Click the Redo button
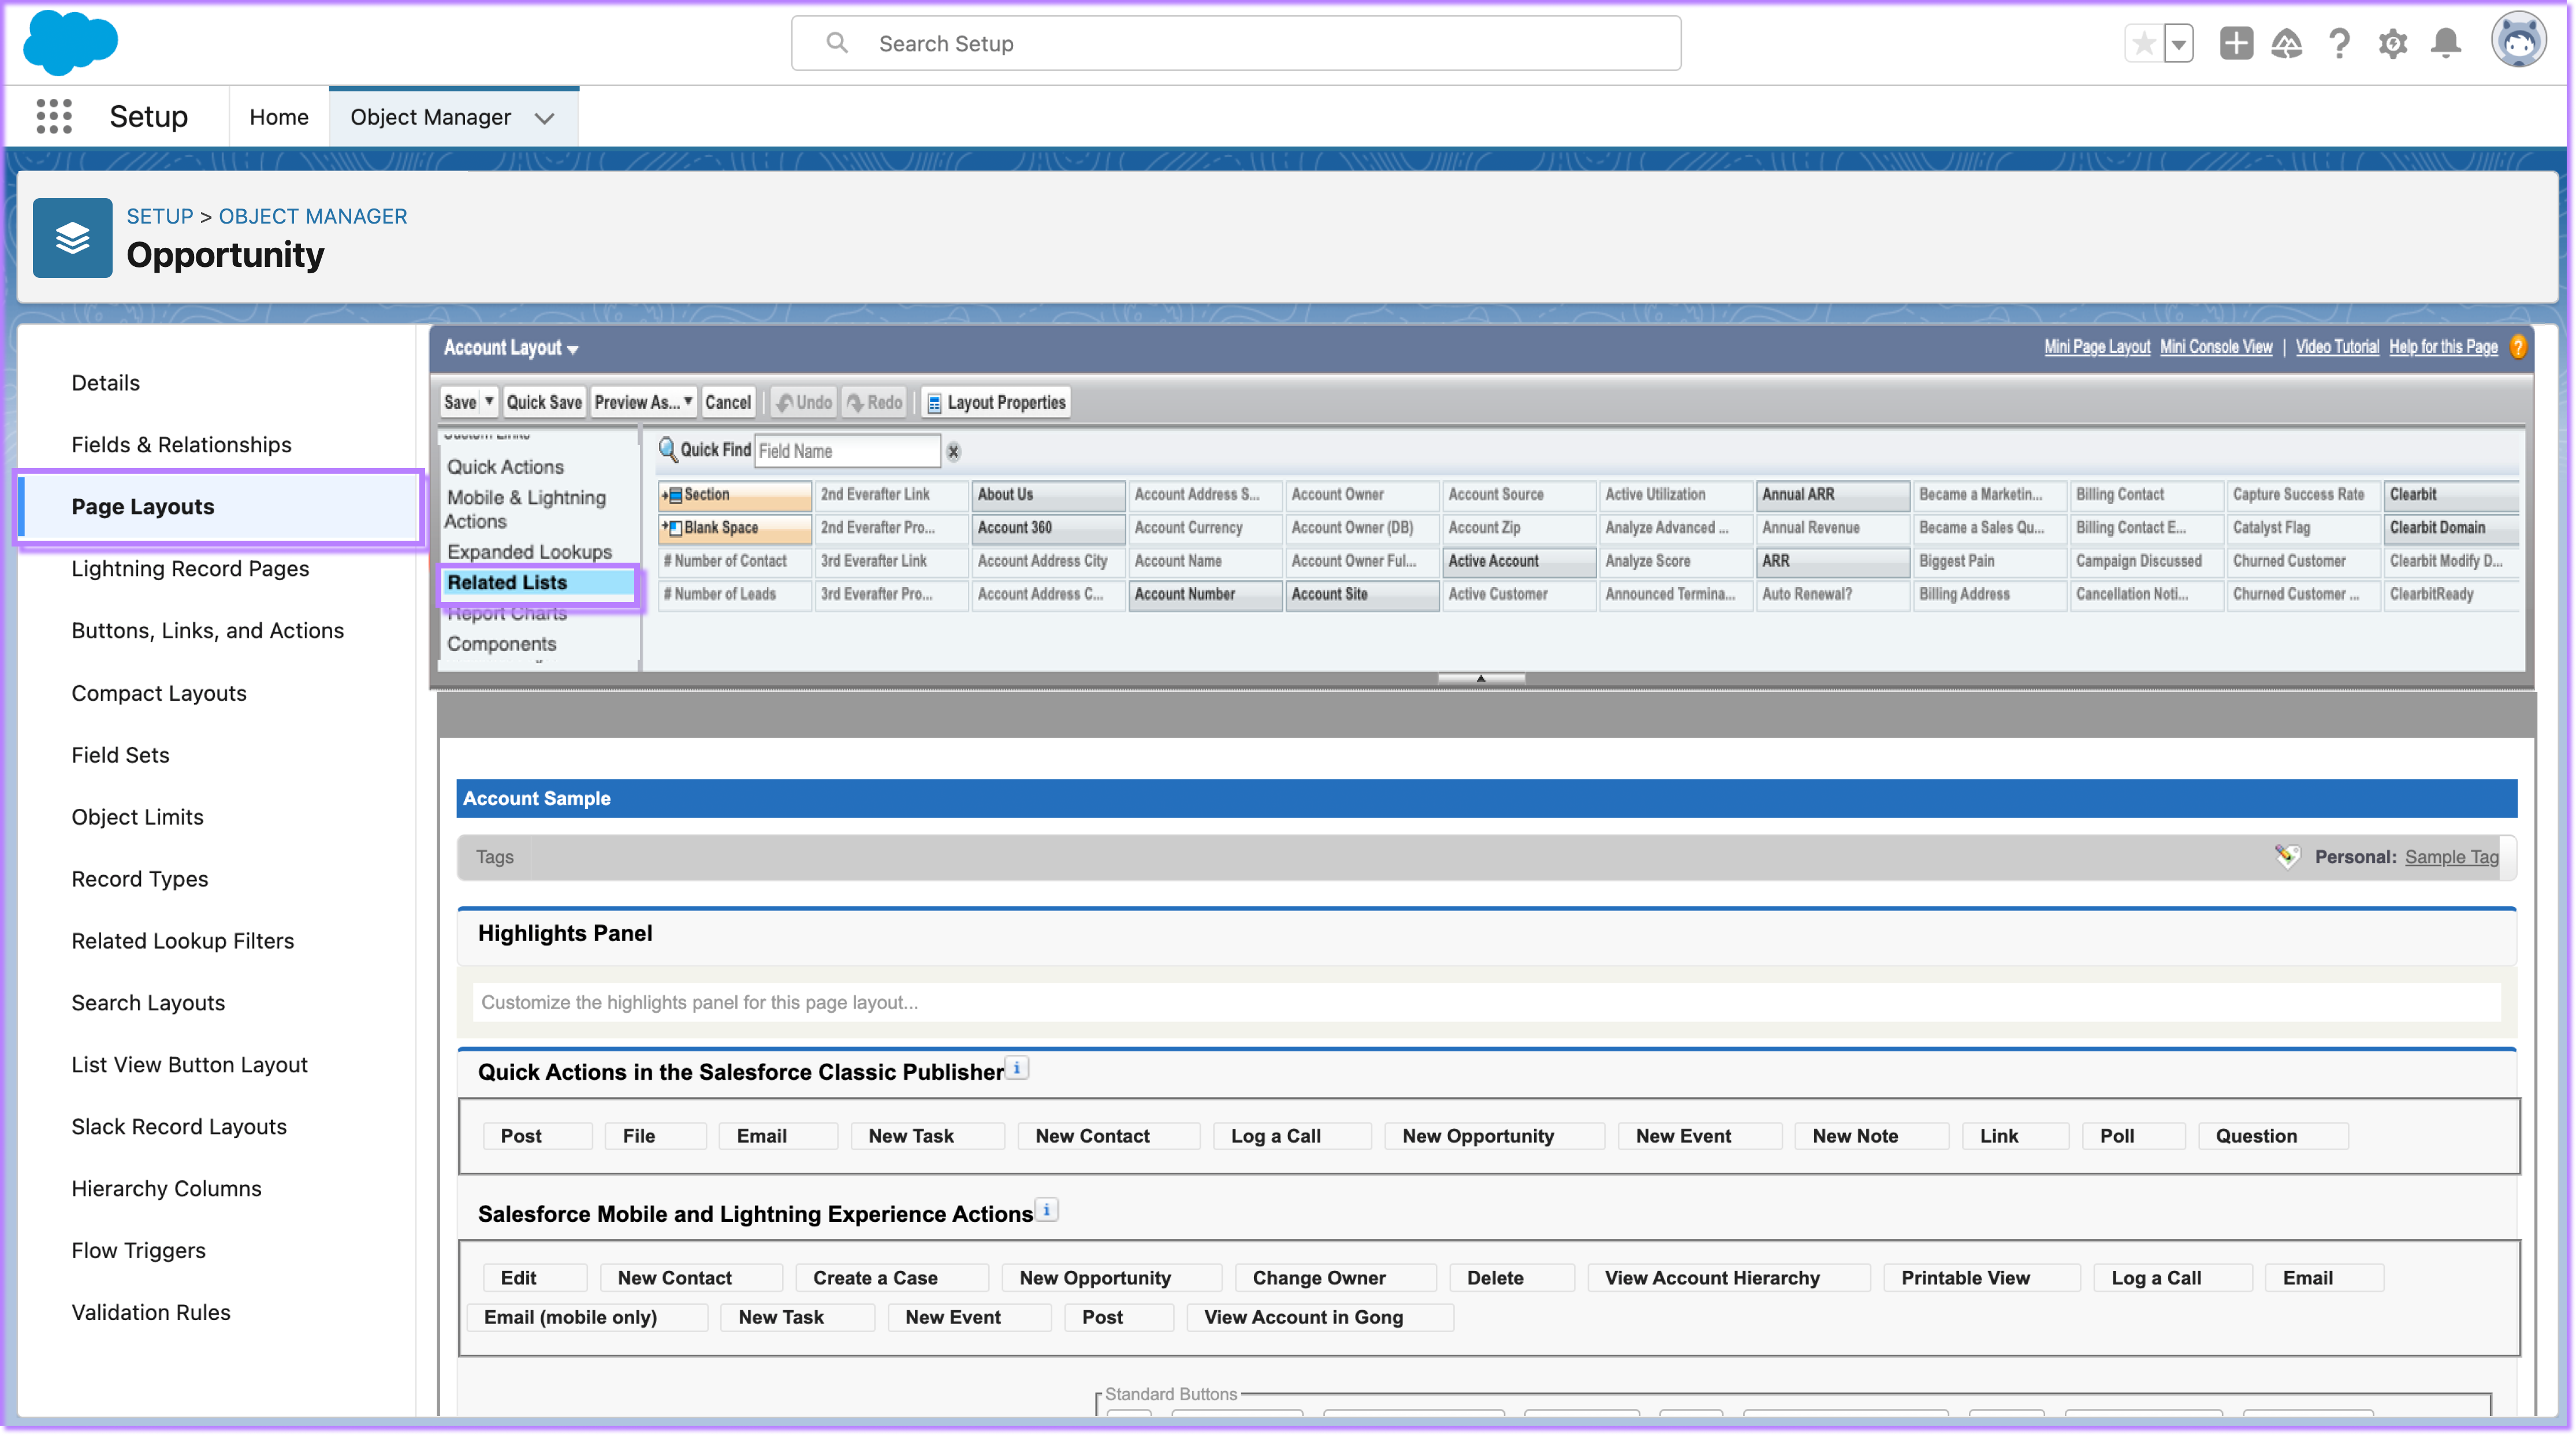 click(875, 402)
